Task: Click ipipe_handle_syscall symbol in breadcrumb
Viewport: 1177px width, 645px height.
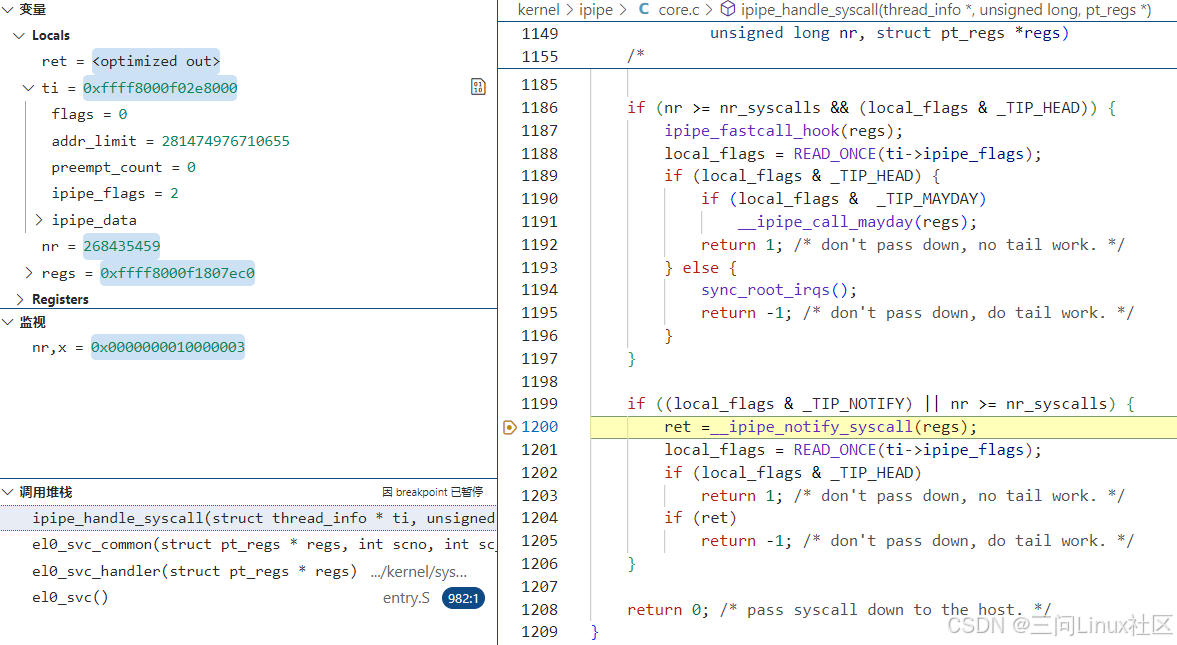Action: pos(946,10)
